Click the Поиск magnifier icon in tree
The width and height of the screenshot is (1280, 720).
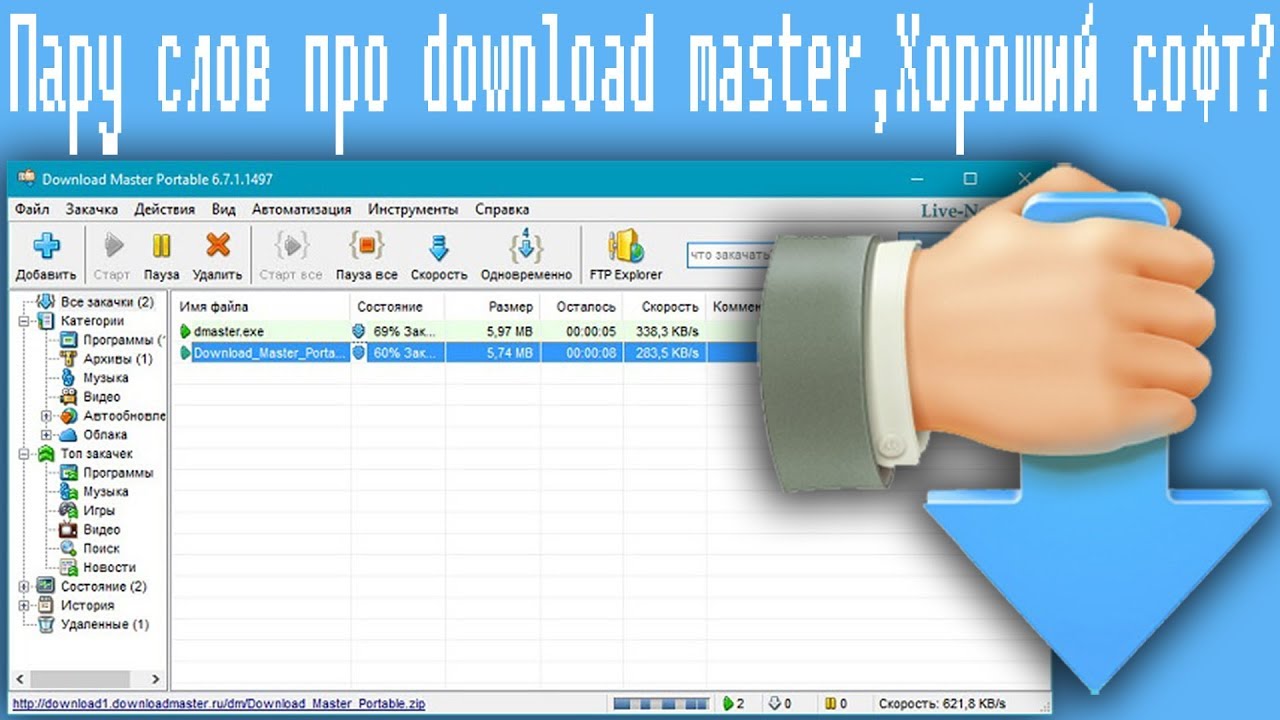[68, 549]
